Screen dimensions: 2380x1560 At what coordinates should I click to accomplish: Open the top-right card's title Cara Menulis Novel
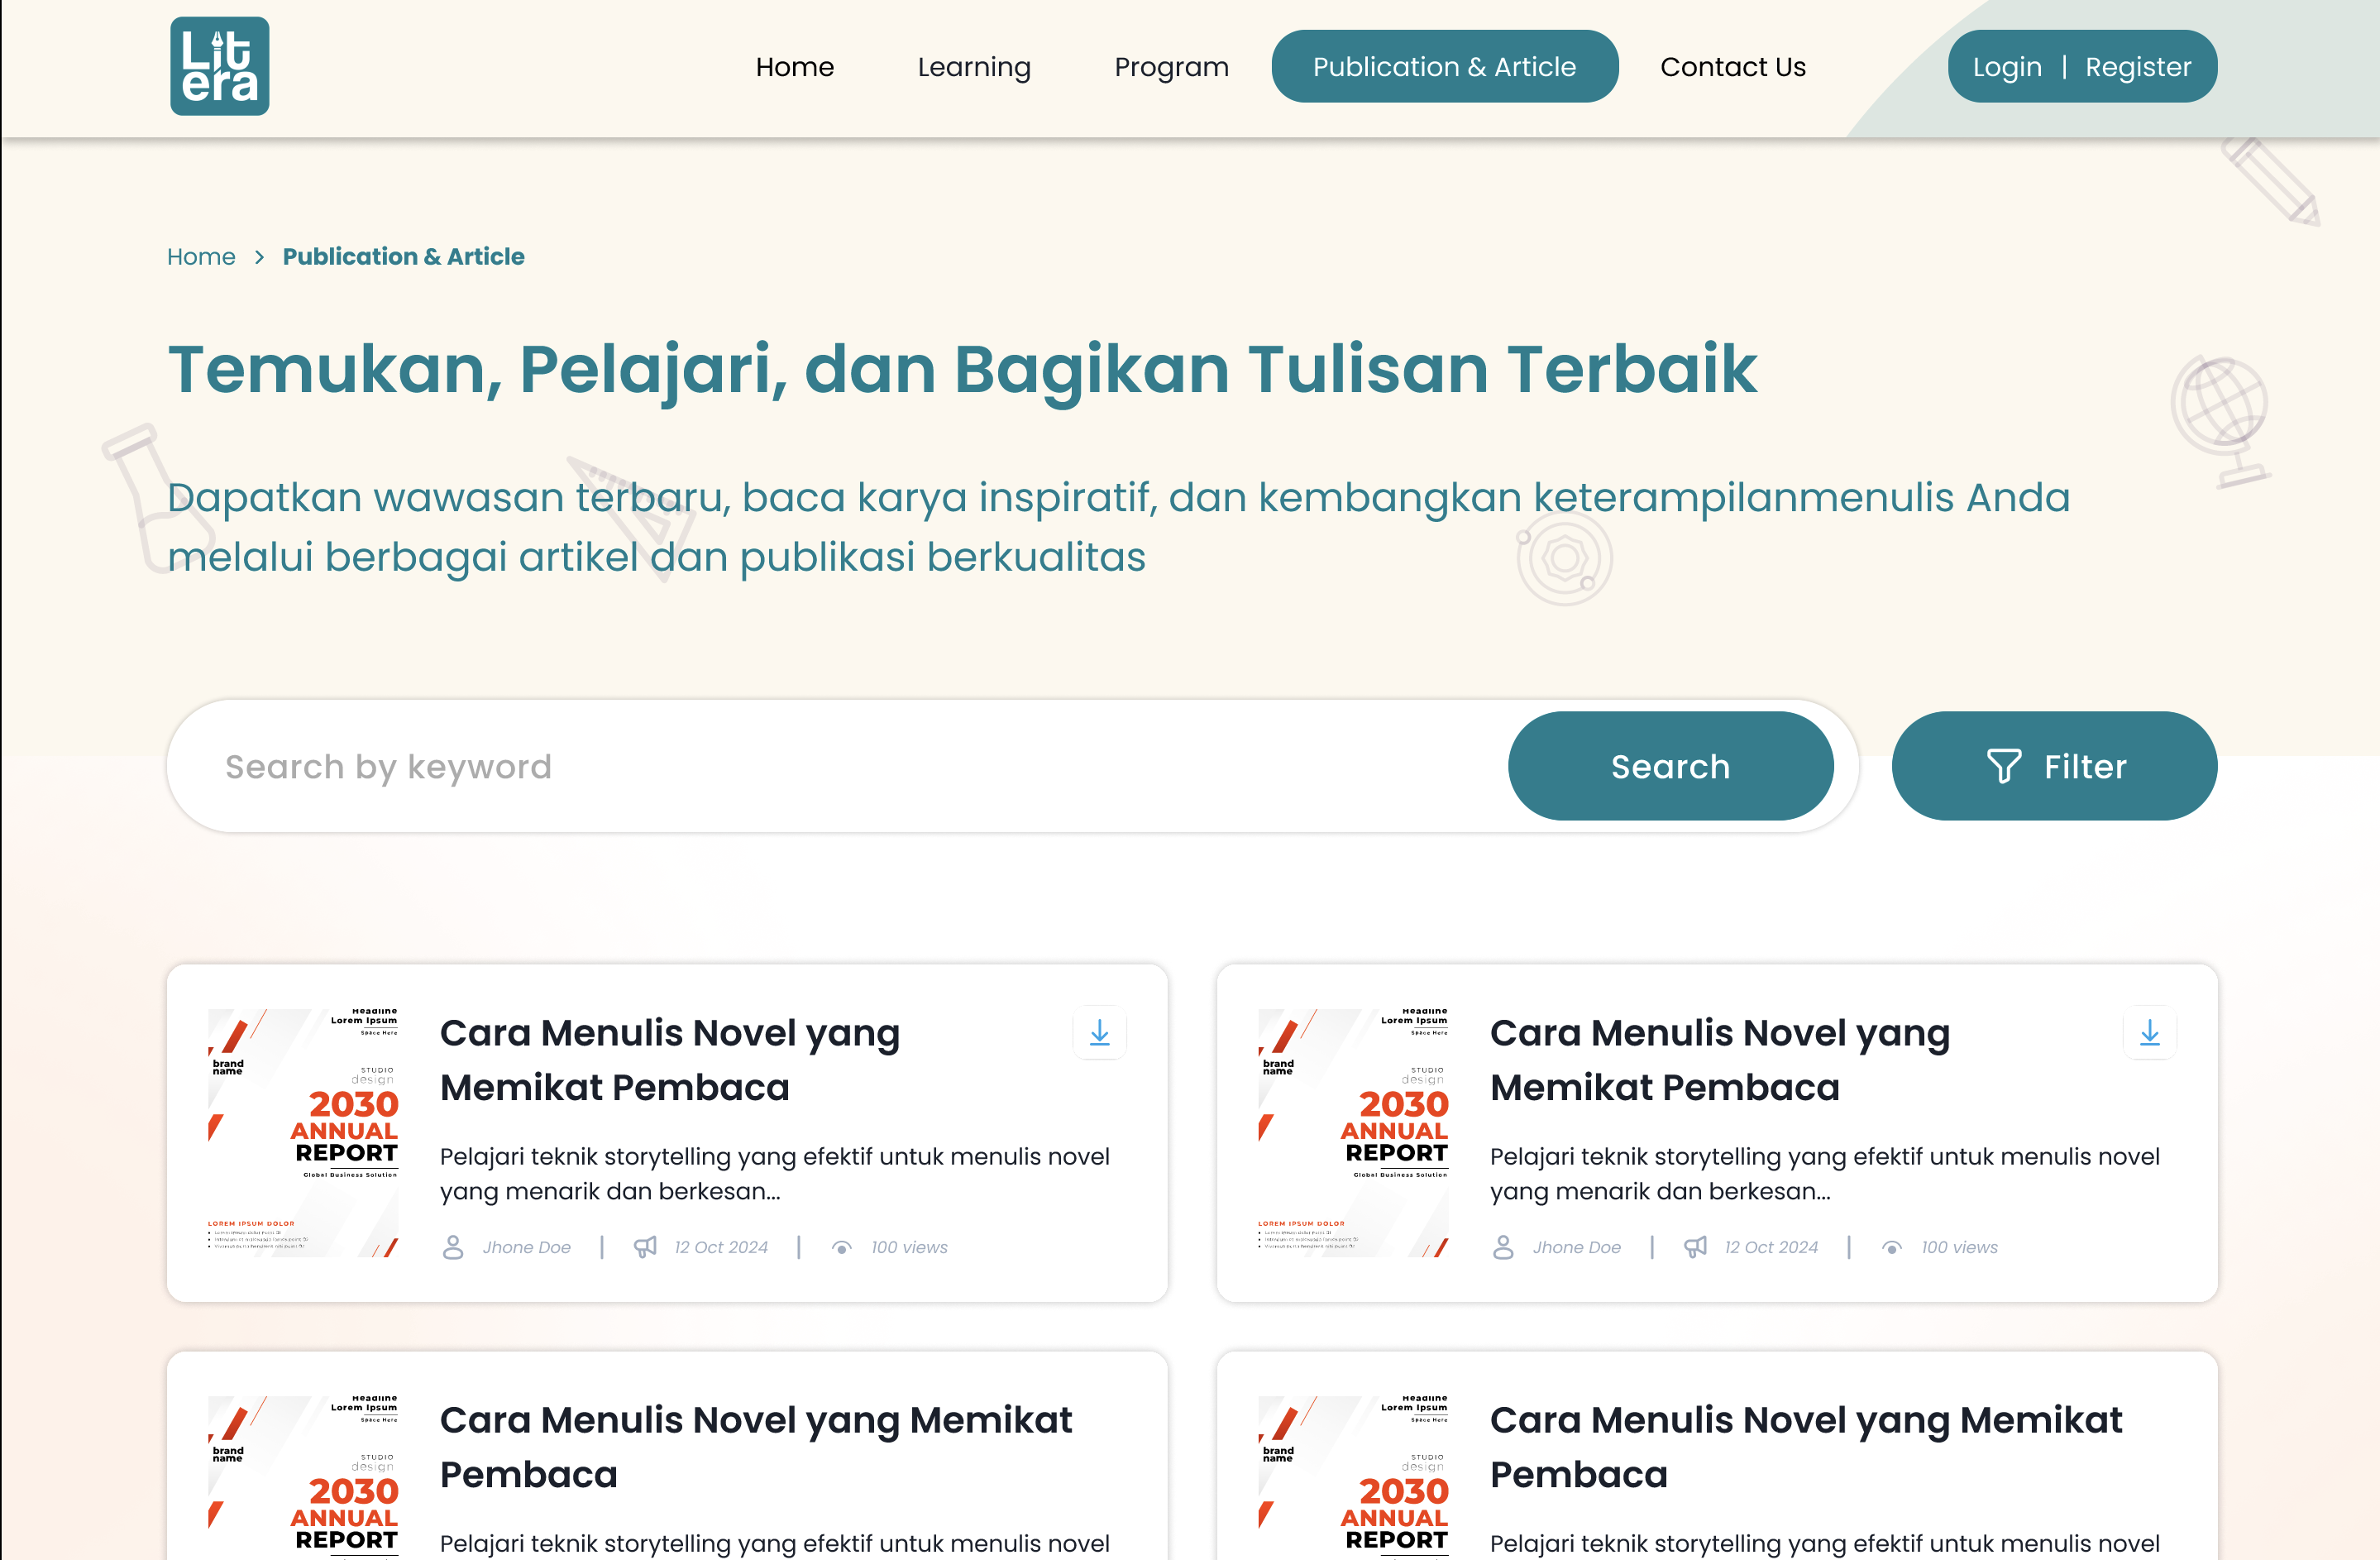1720,1060
